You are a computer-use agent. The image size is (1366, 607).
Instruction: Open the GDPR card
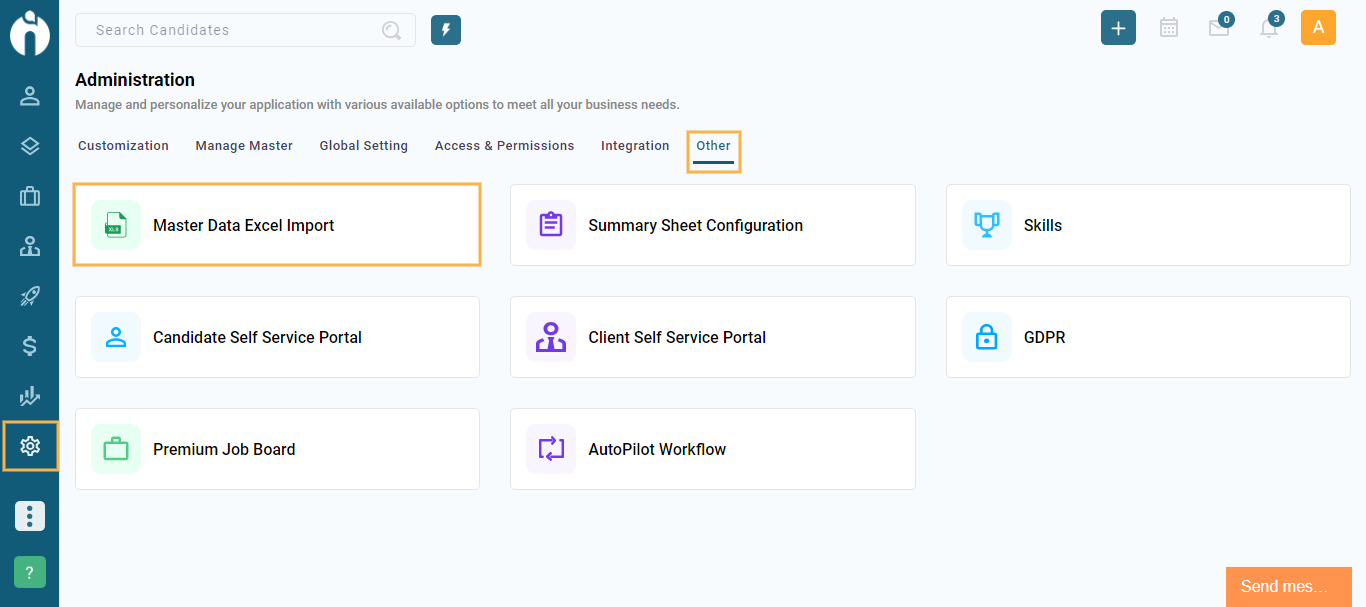click(1149, 337)
